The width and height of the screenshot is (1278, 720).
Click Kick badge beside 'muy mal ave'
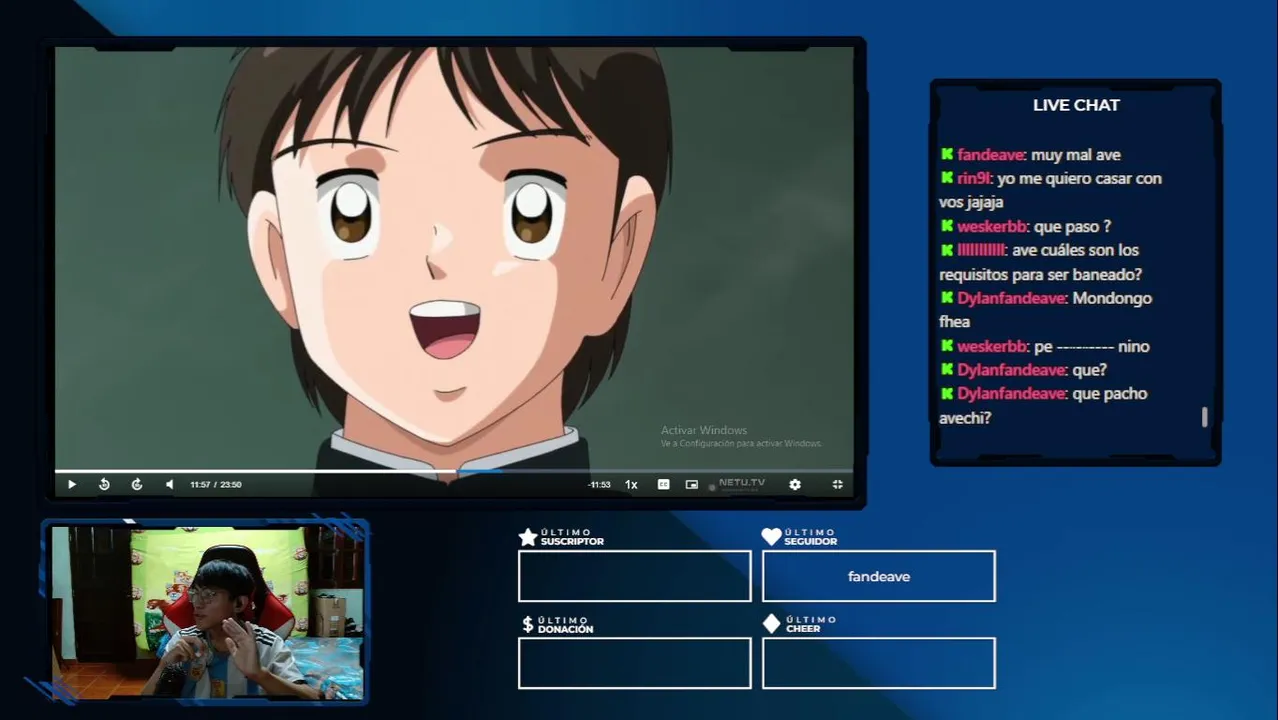tap(947, 155)
